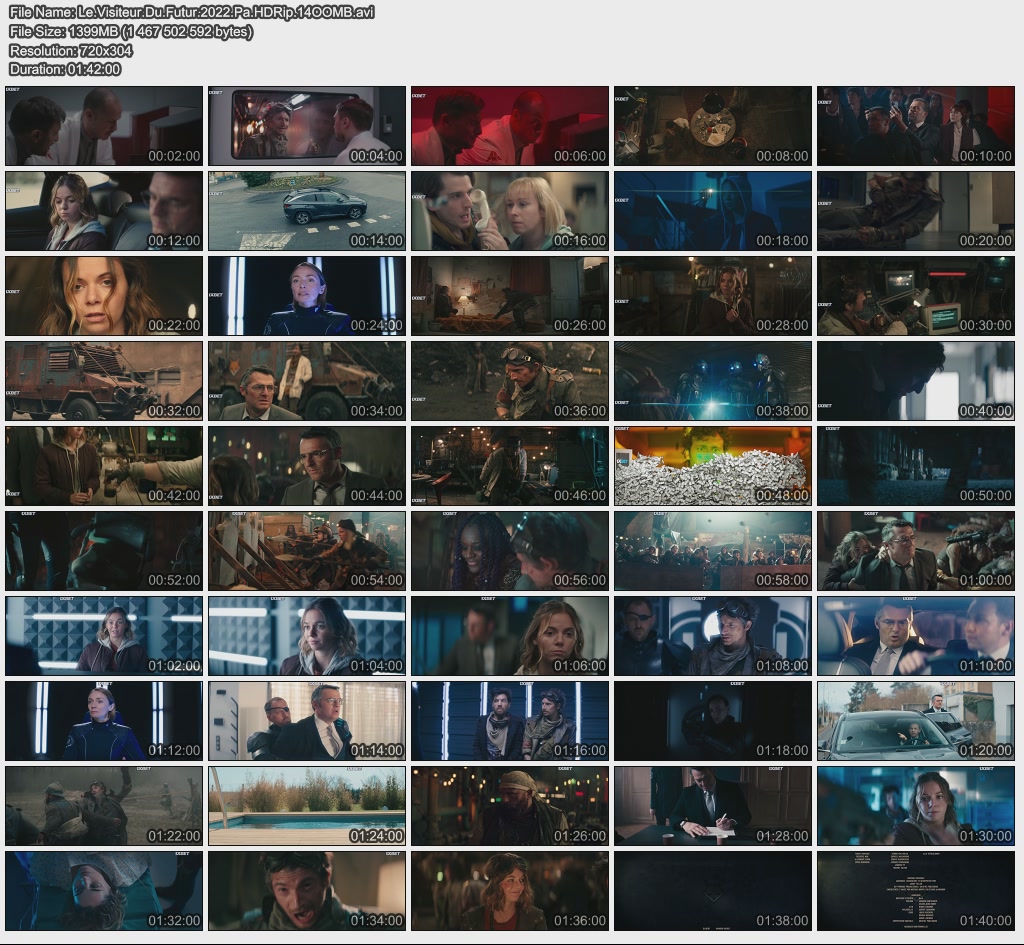Open the end credits thumbnail at 01:40:00
The width and height of the screenshot is (1024, 945).
915,891
